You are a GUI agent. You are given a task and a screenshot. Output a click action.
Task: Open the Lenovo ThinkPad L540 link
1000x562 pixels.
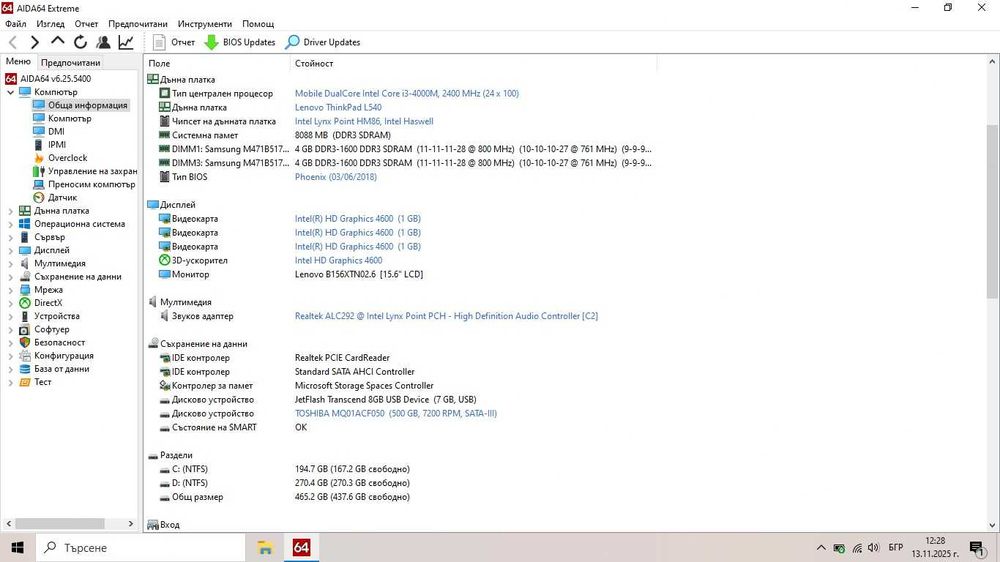(338, 107)
